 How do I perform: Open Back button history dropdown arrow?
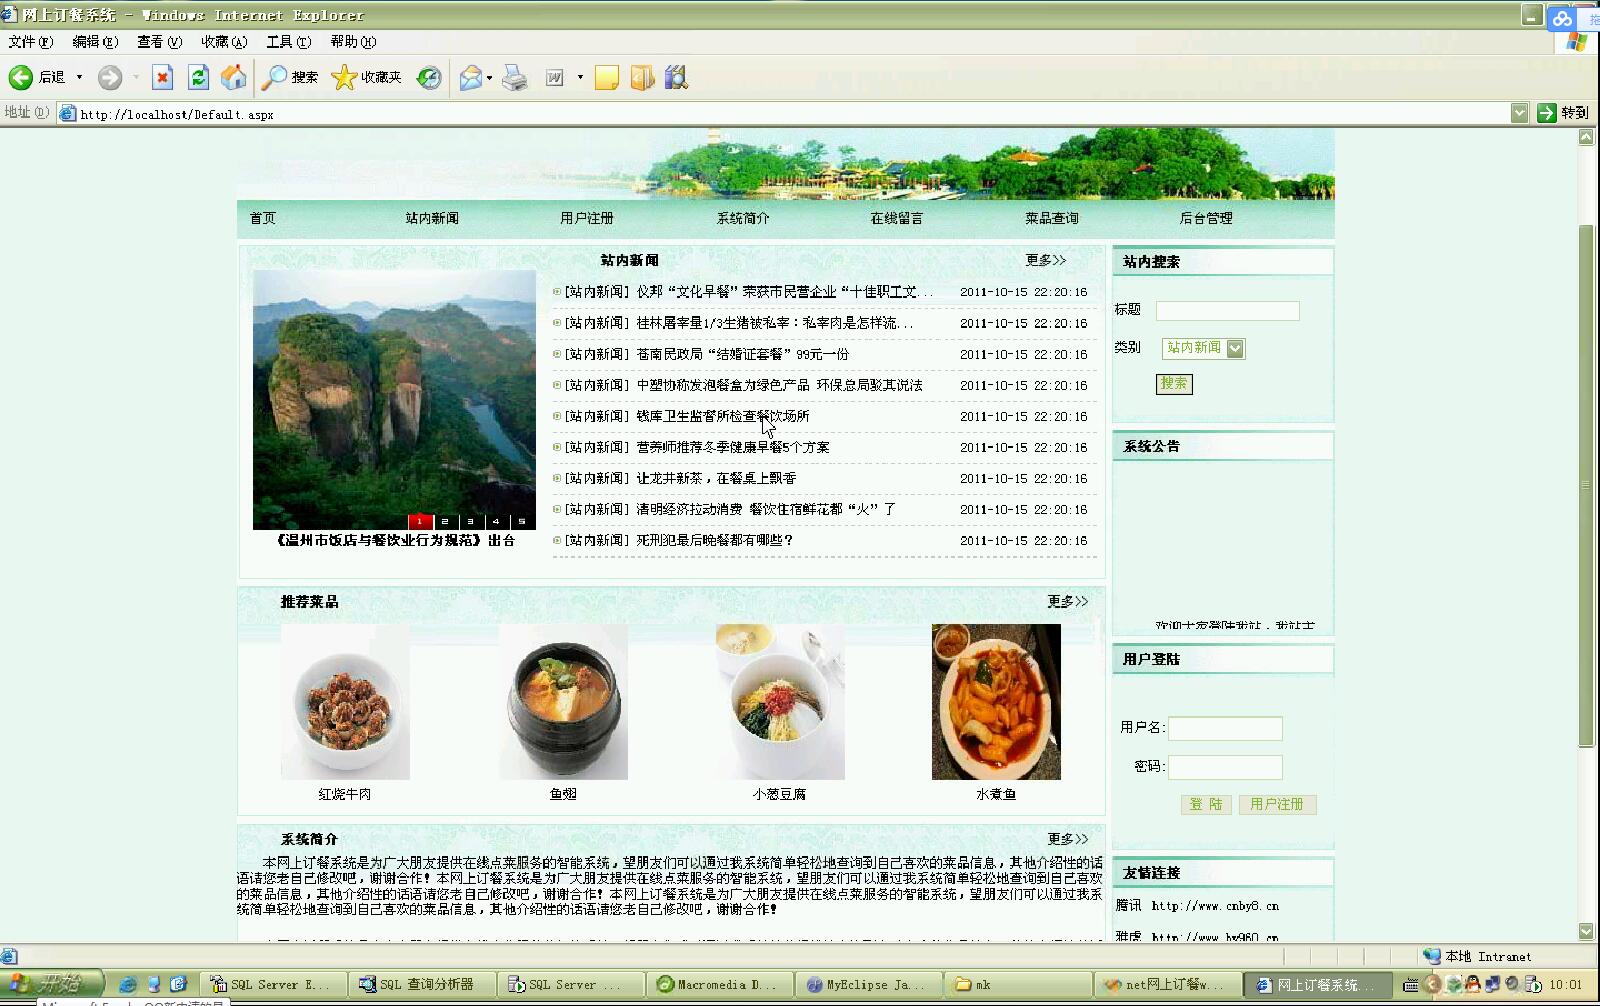click(x=79, y=77)
